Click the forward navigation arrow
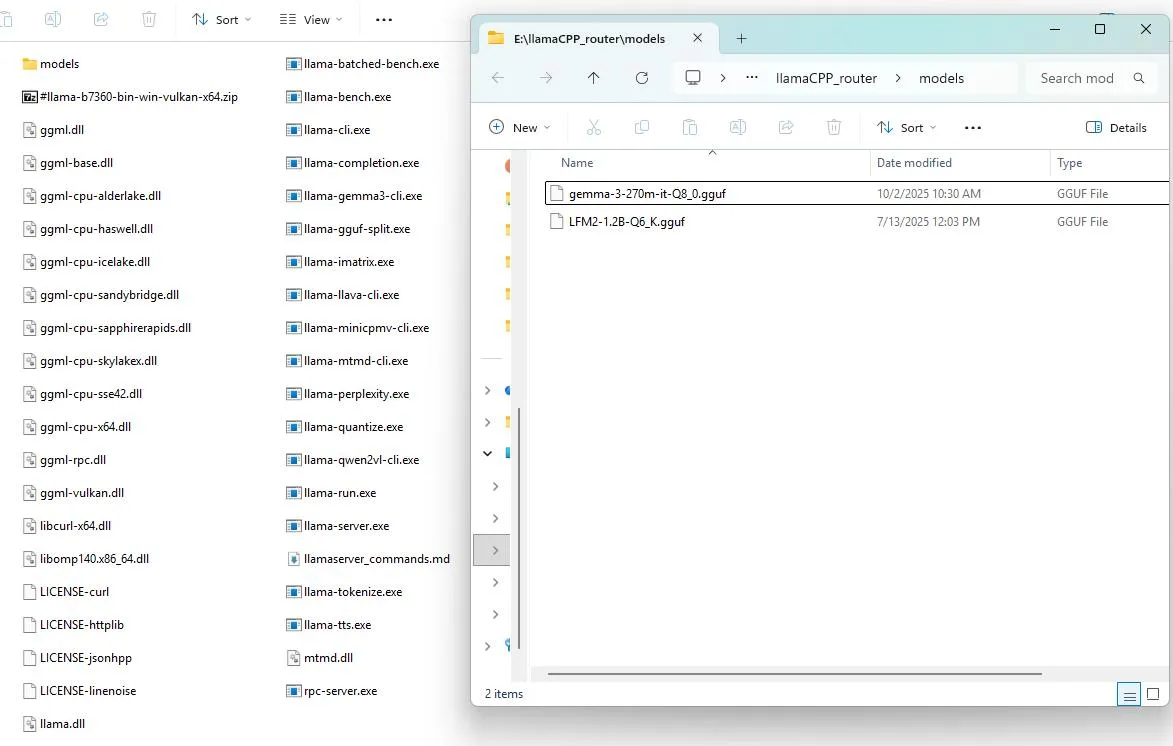 [546, 78]
